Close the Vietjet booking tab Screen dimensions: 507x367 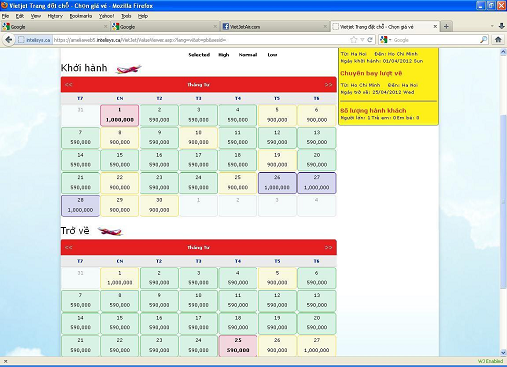[x=435, y=27]
